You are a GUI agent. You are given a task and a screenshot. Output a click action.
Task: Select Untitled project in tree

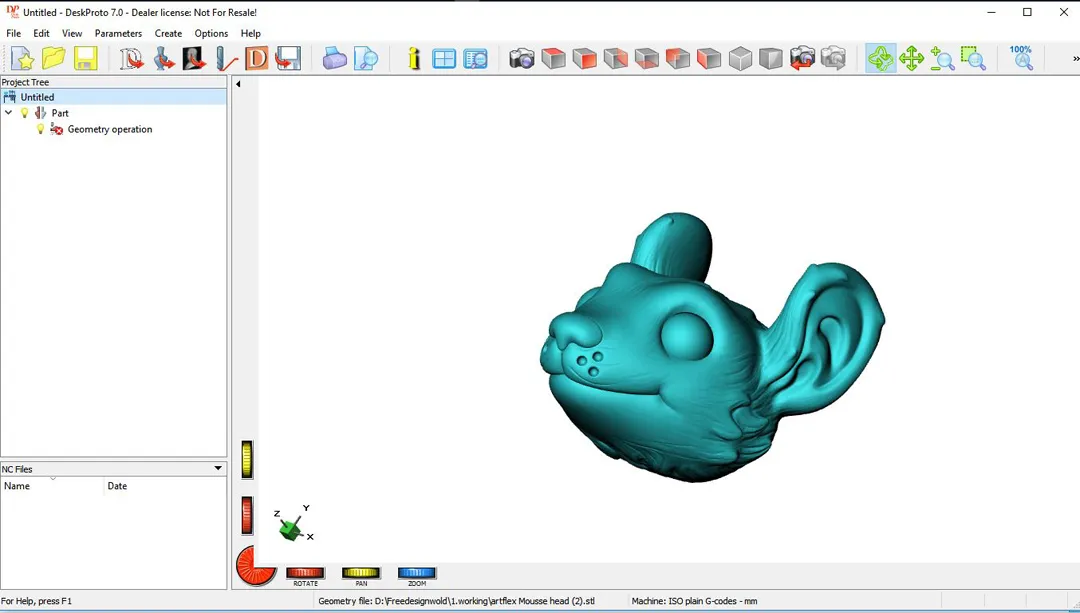37,97
